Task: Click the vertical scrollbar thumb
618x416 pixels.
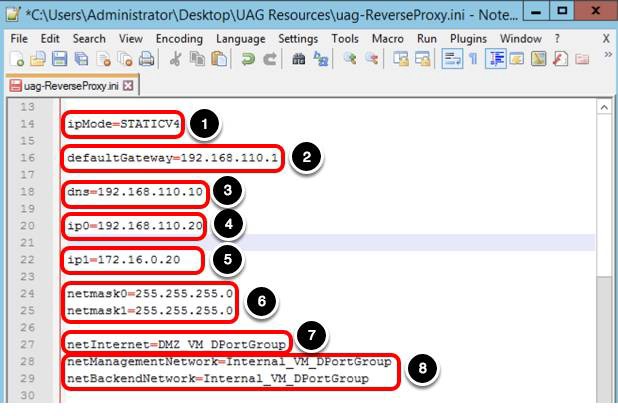Action: click(x=604, y=339)
